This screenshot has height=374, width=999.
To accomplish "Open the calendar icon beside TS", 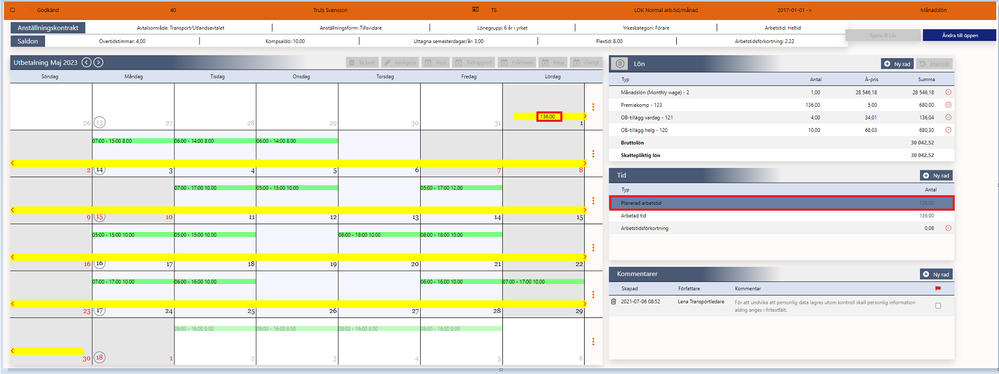I will click(x=475, y=10).
